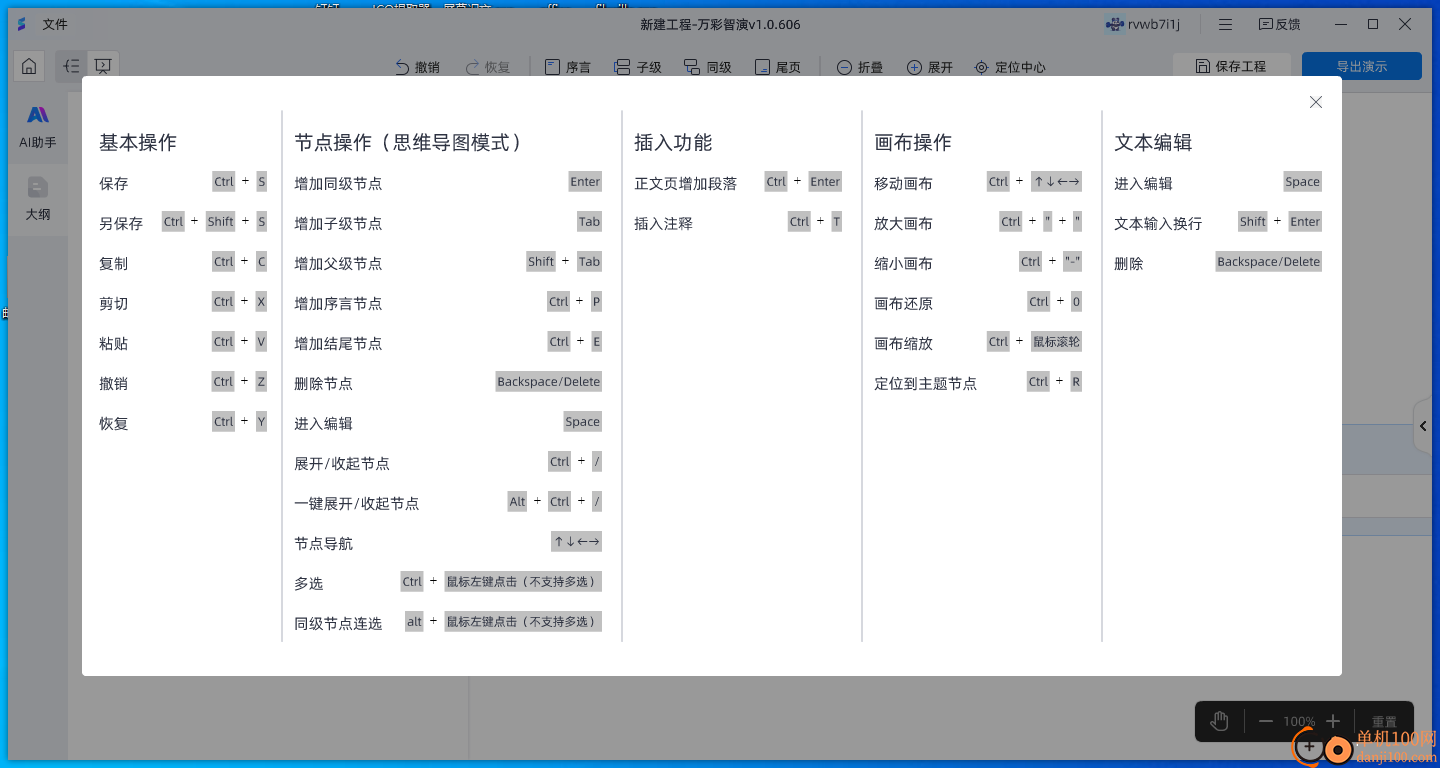The image size is (1440, 768).
Task: Click 恢复 redo in toolbar
Action: [x=488, y=67]
